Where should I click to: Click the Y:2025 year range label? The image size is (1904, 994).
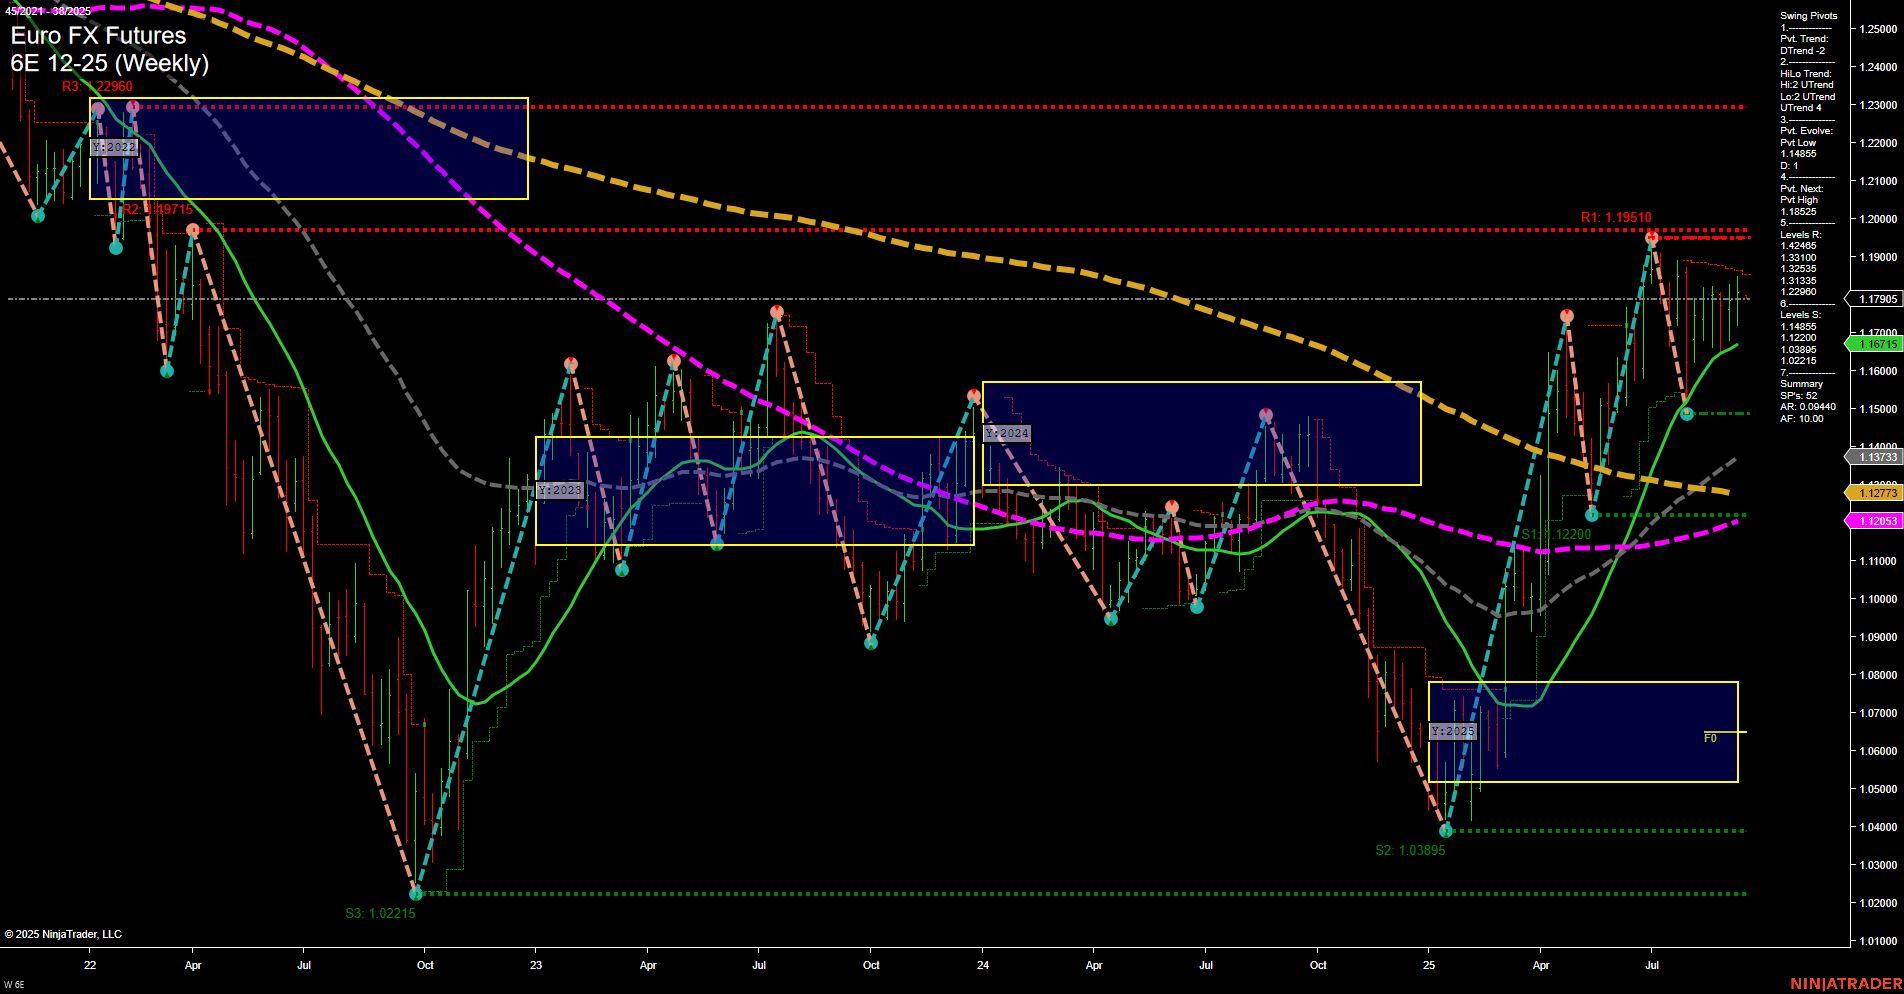coord(1453,731)
